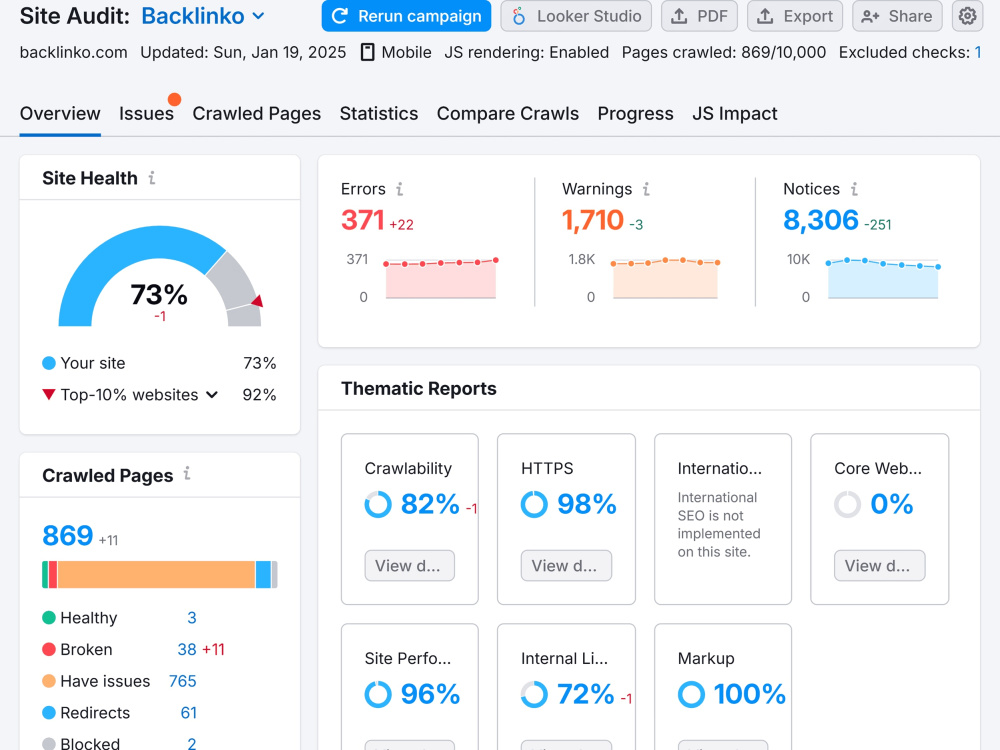Click the Rerun campaign button
Viewport: 1000px width, 750px height.
click(x=406, y=16)
